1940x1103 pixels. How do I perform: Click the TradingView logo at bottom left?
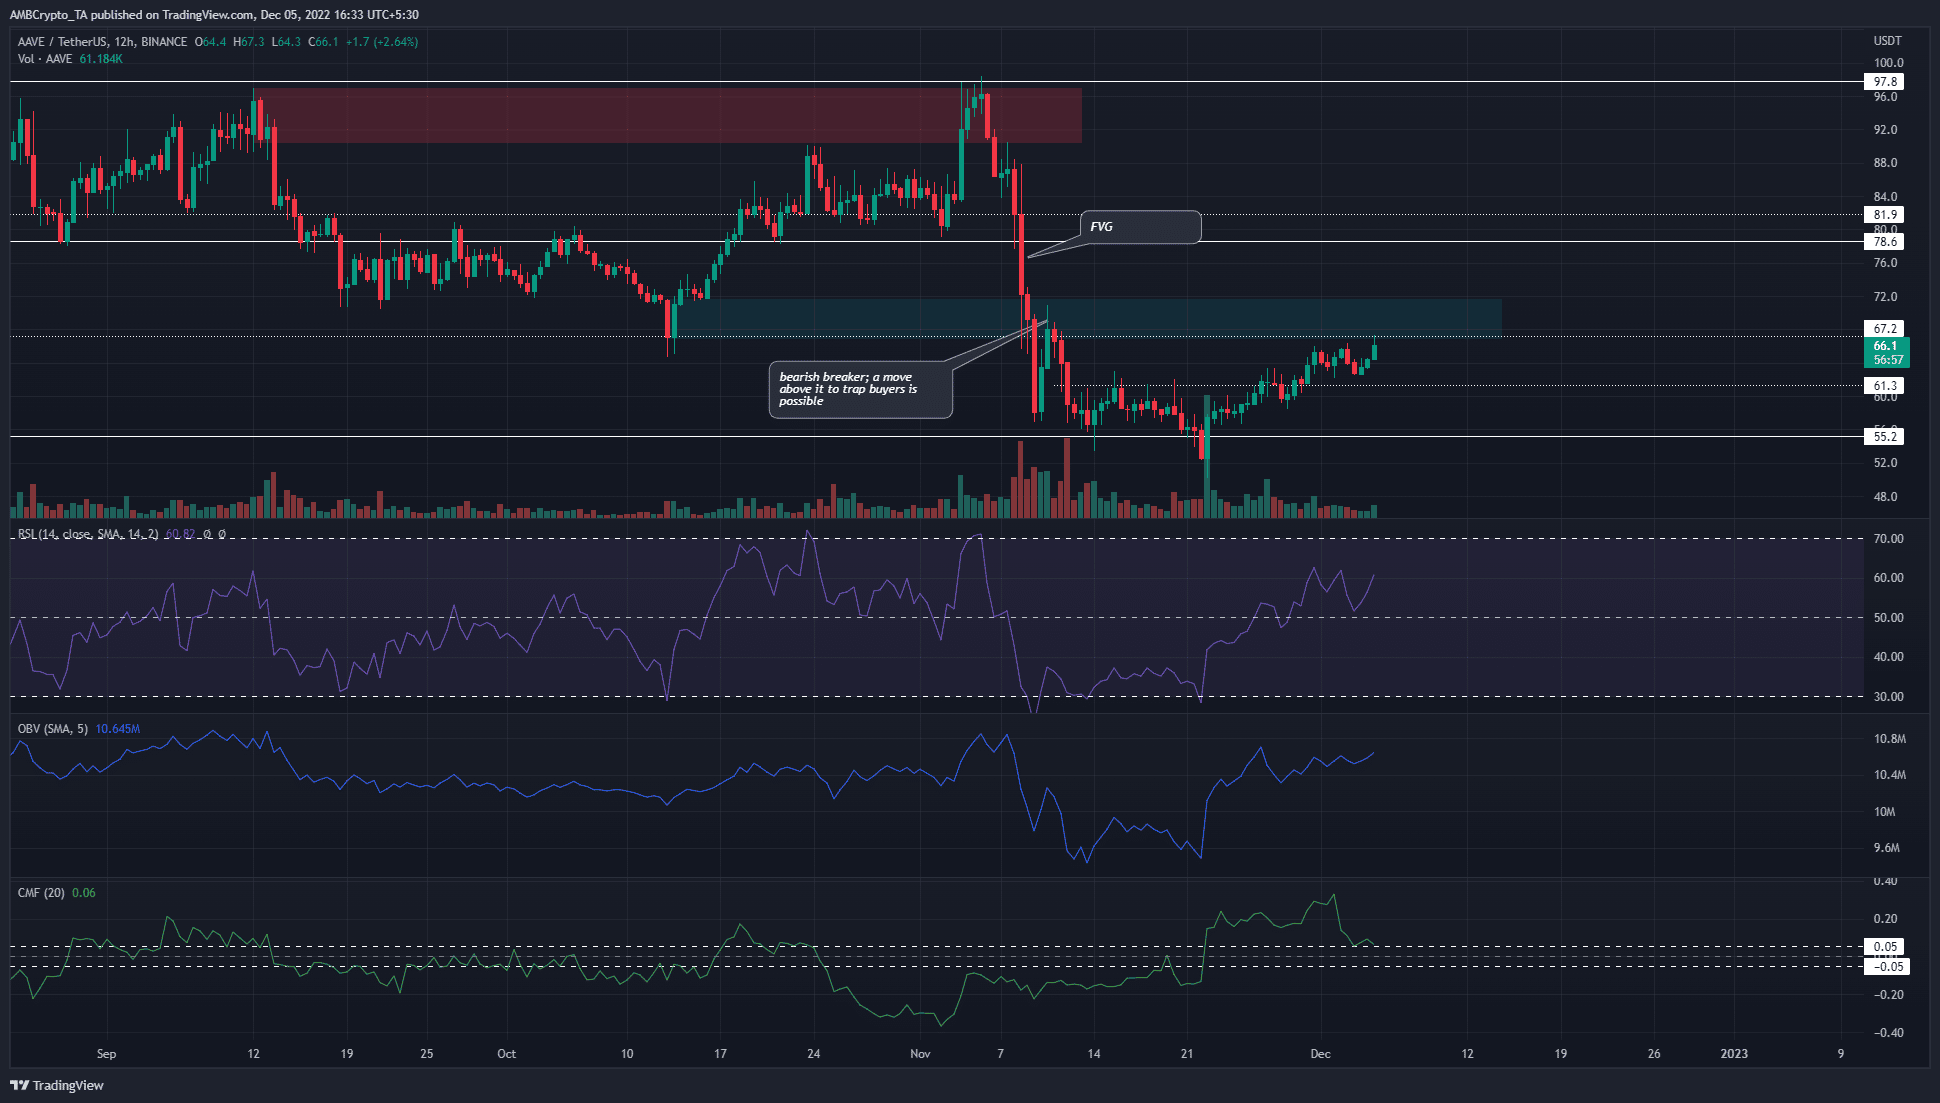pyautogui.click(x=57, y=1085)
